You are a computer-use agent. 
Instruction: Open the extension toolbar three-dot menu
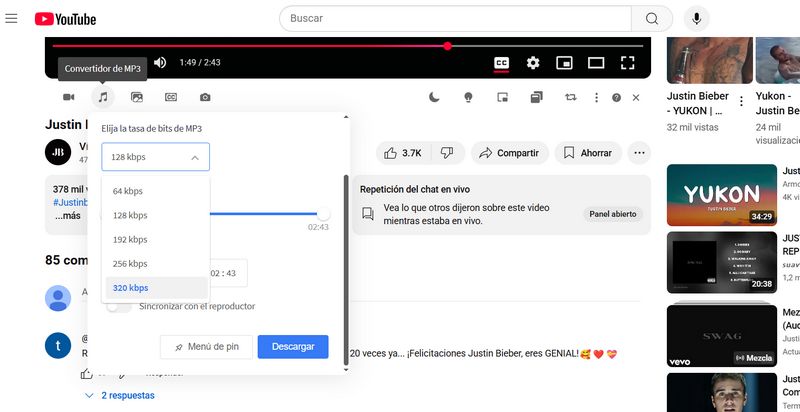click(x=596, y=97)
